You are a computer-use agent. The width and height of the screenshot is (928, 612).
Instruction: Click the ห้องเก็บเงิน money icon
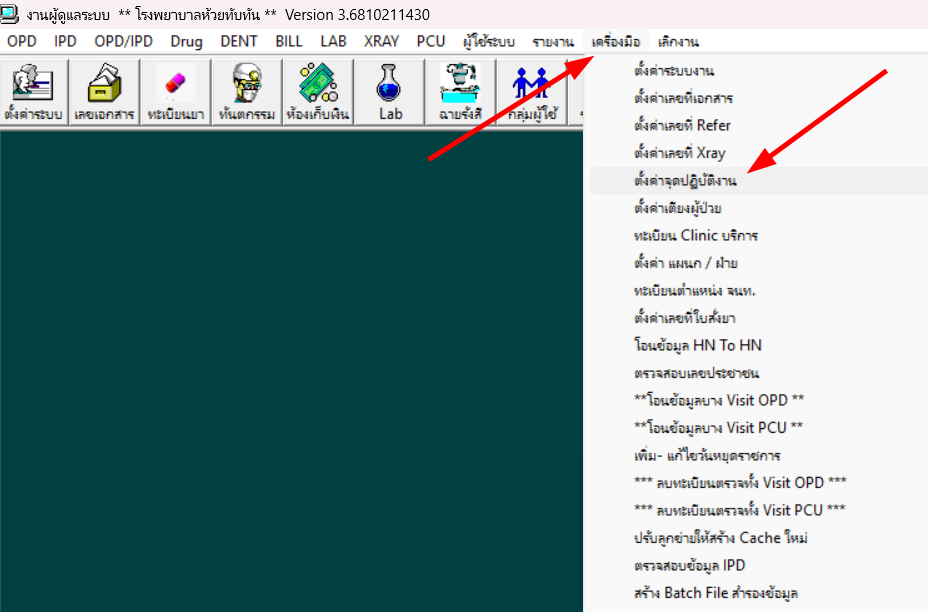pyautogui.click(x=317, y=91)
